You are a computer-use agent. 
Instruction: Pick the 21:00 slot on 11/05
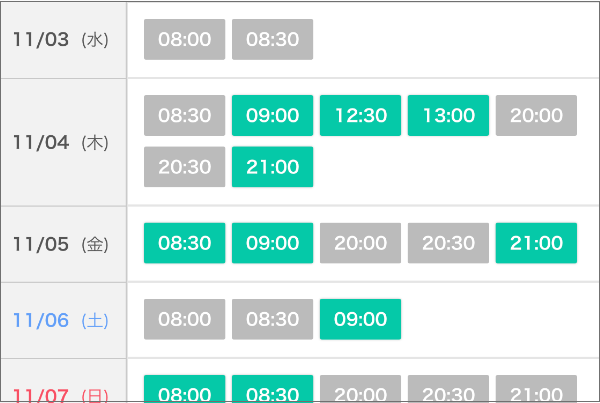[536, 243]
